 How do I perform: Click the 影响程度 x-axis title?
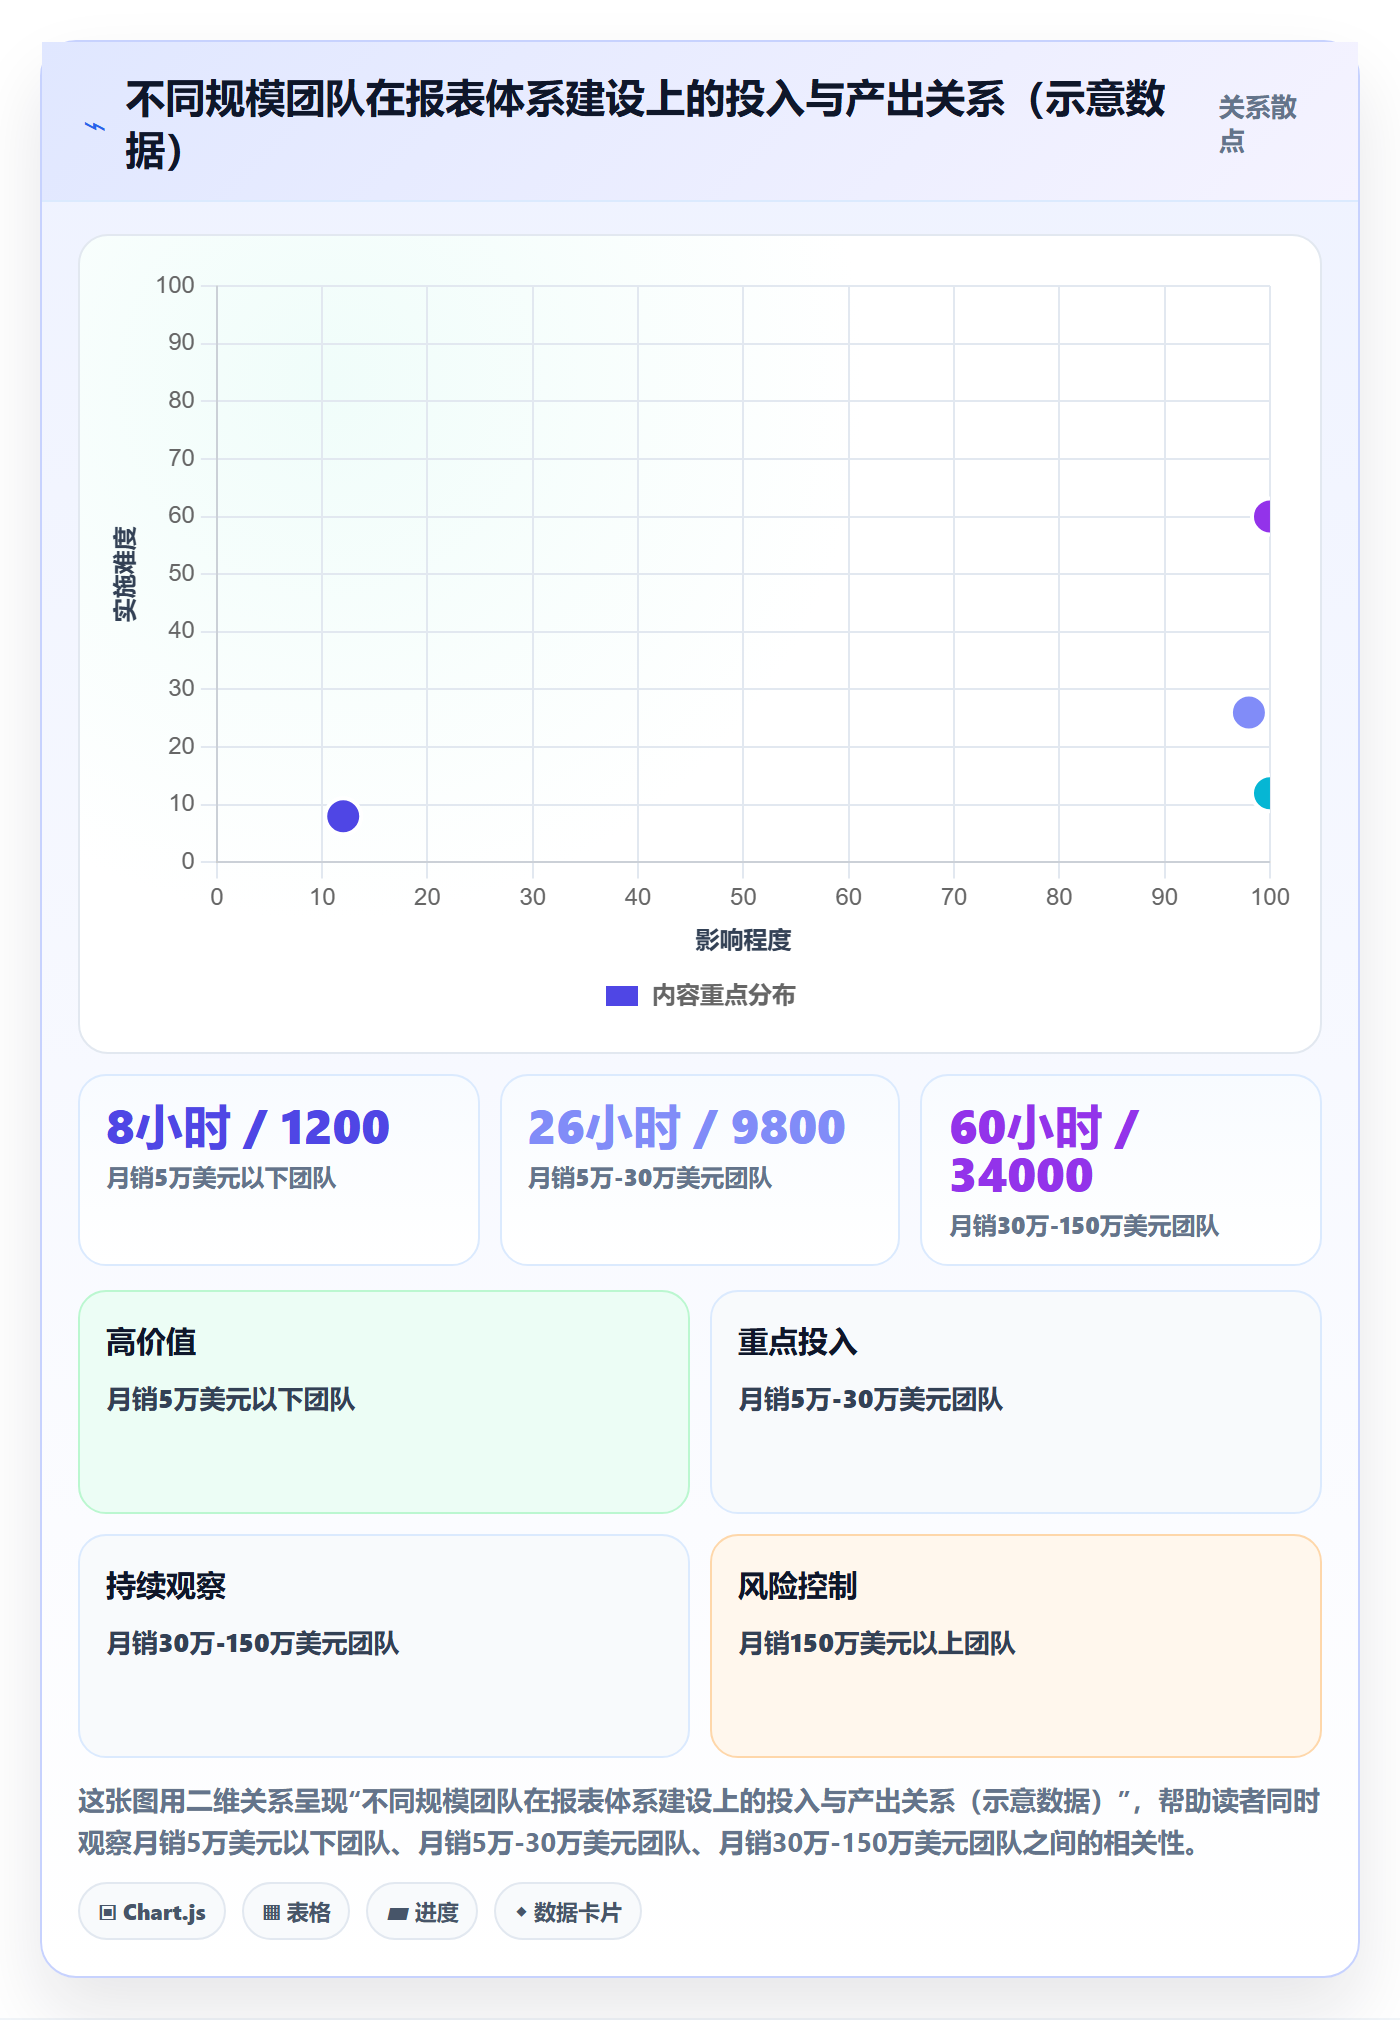[743, 940]
